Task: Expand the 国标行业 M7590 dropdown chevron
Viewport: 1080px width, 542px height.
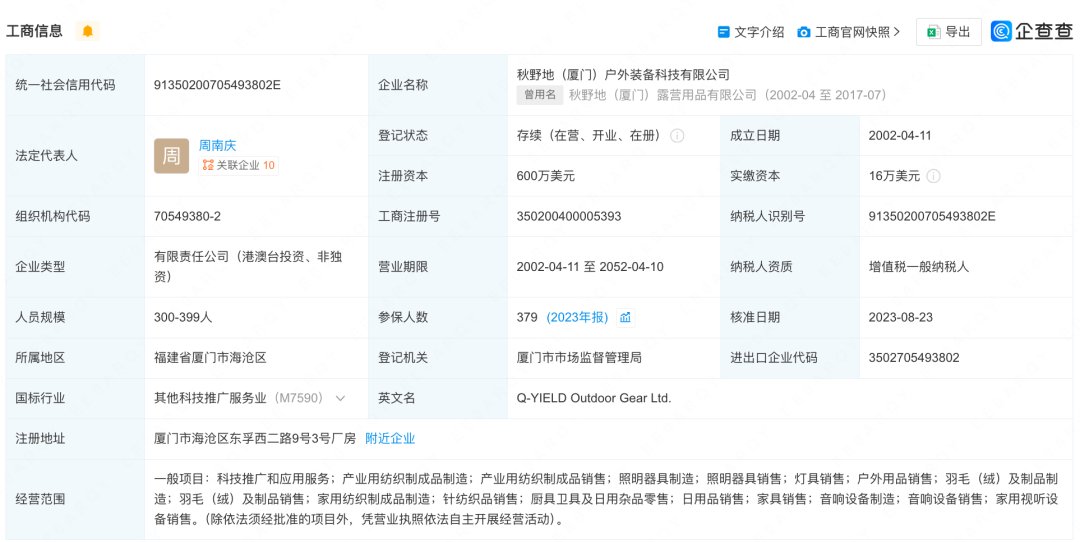Action: pyautogui.click(x=340, y=398)
